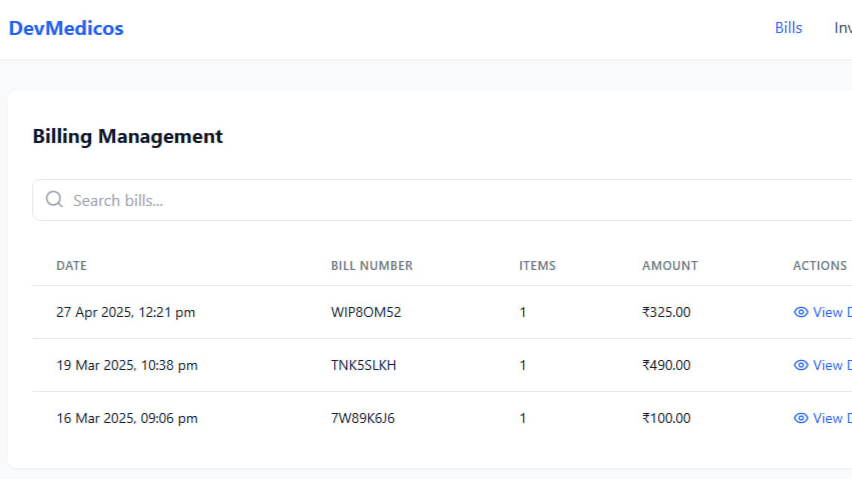Click the Date column header
Screen dimensions: 852x479
tap(71, 266)
